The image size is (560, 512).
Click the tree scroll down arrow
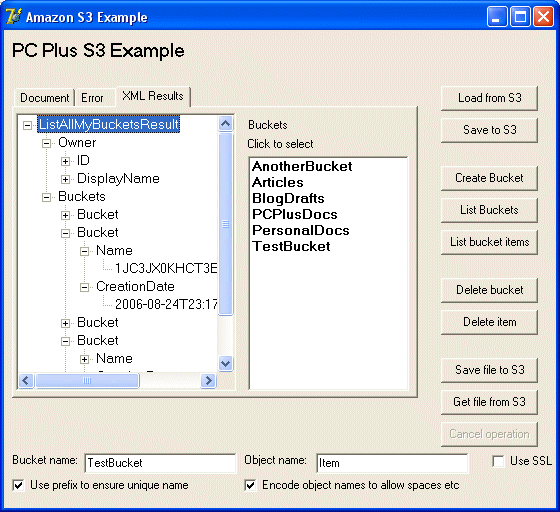pyautogui.click(x=225, y=364)
